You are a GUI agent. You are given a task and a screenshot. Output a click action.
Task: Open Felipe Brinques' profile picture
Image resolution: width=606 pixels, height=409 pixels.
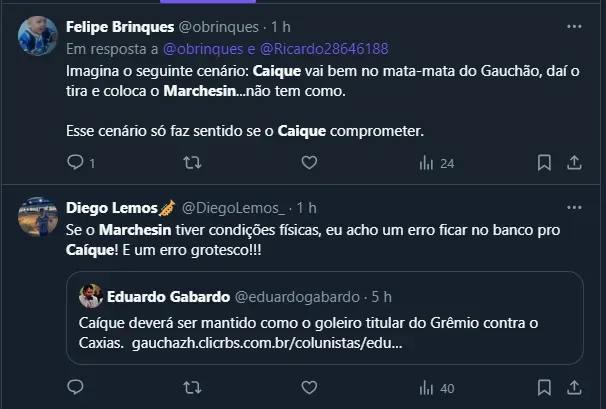37,35
